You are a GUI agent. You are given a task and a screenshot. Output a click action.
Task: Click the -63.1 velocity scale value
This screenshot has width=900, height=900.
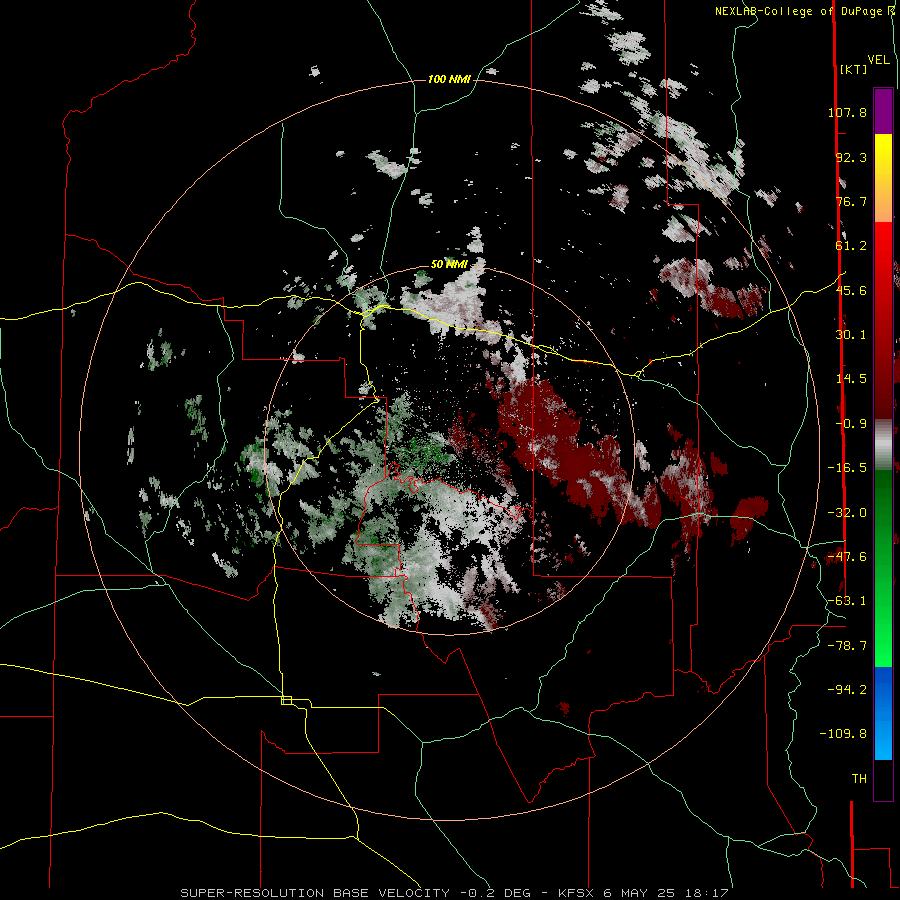coord(847,601)
